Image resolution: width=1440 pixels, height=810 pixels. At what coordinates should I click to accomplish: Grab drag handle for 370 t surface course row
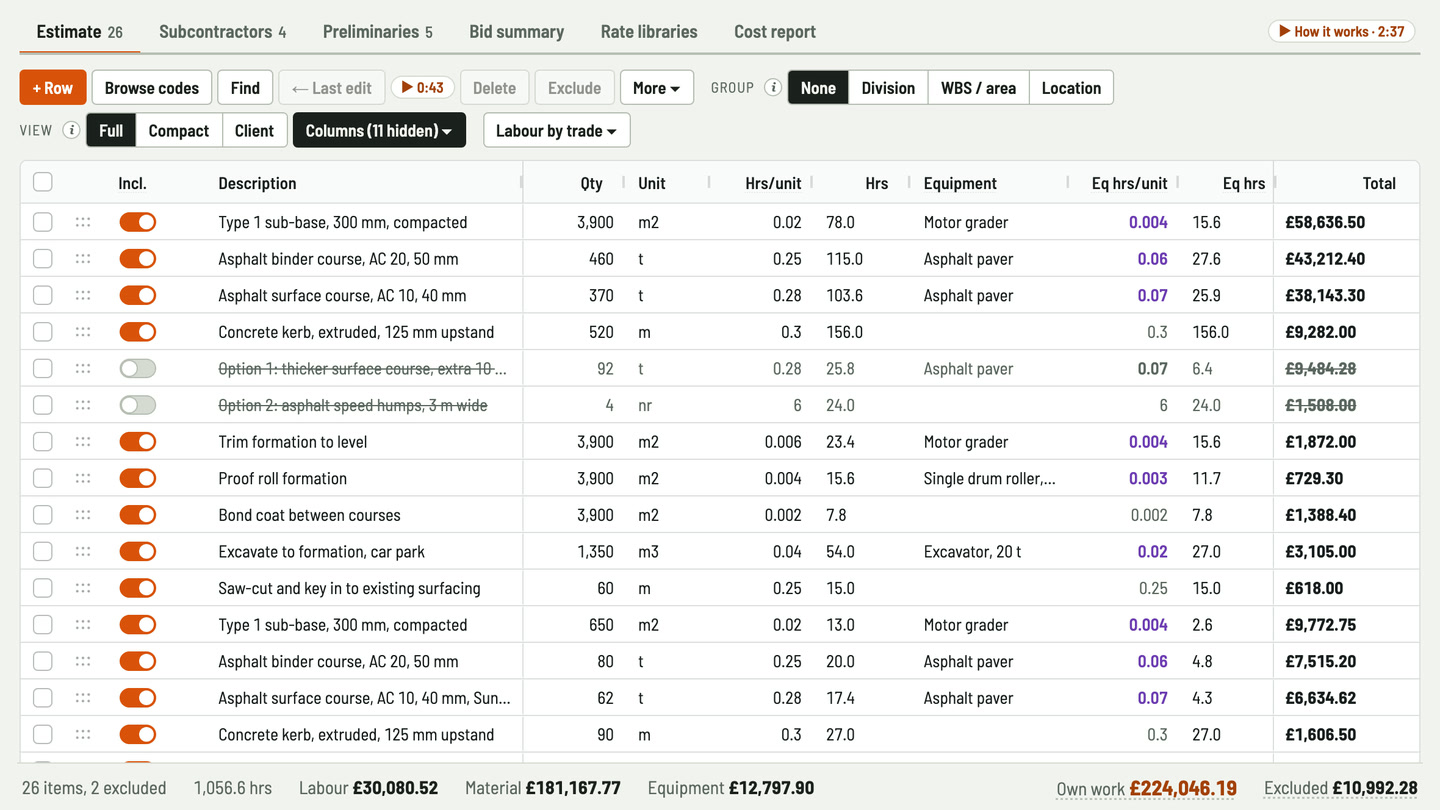tap(83, 295)
